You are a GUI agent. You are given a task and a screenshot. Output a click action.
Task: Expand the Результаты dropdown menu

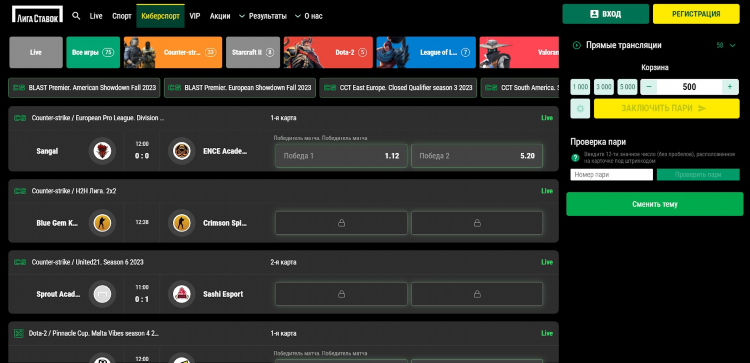pos(263,16)
